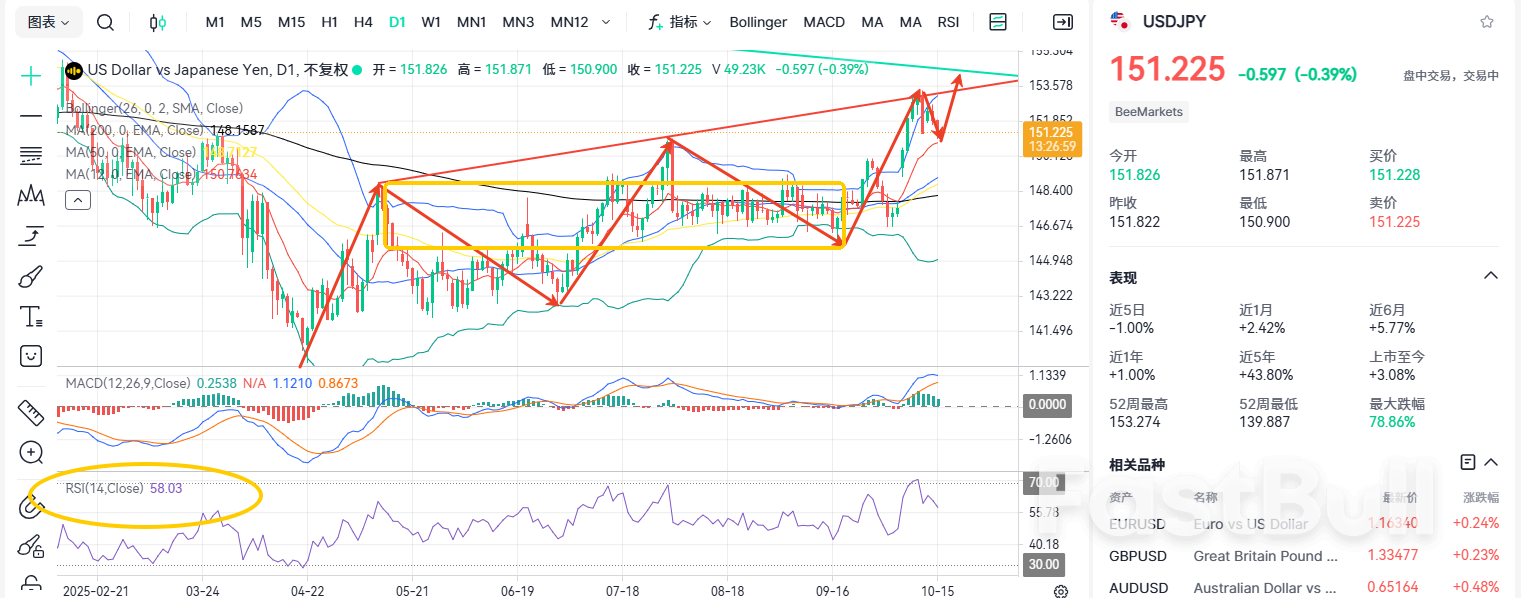
Task: Toggle the right side panel
Action: (x=1063, y=22)
